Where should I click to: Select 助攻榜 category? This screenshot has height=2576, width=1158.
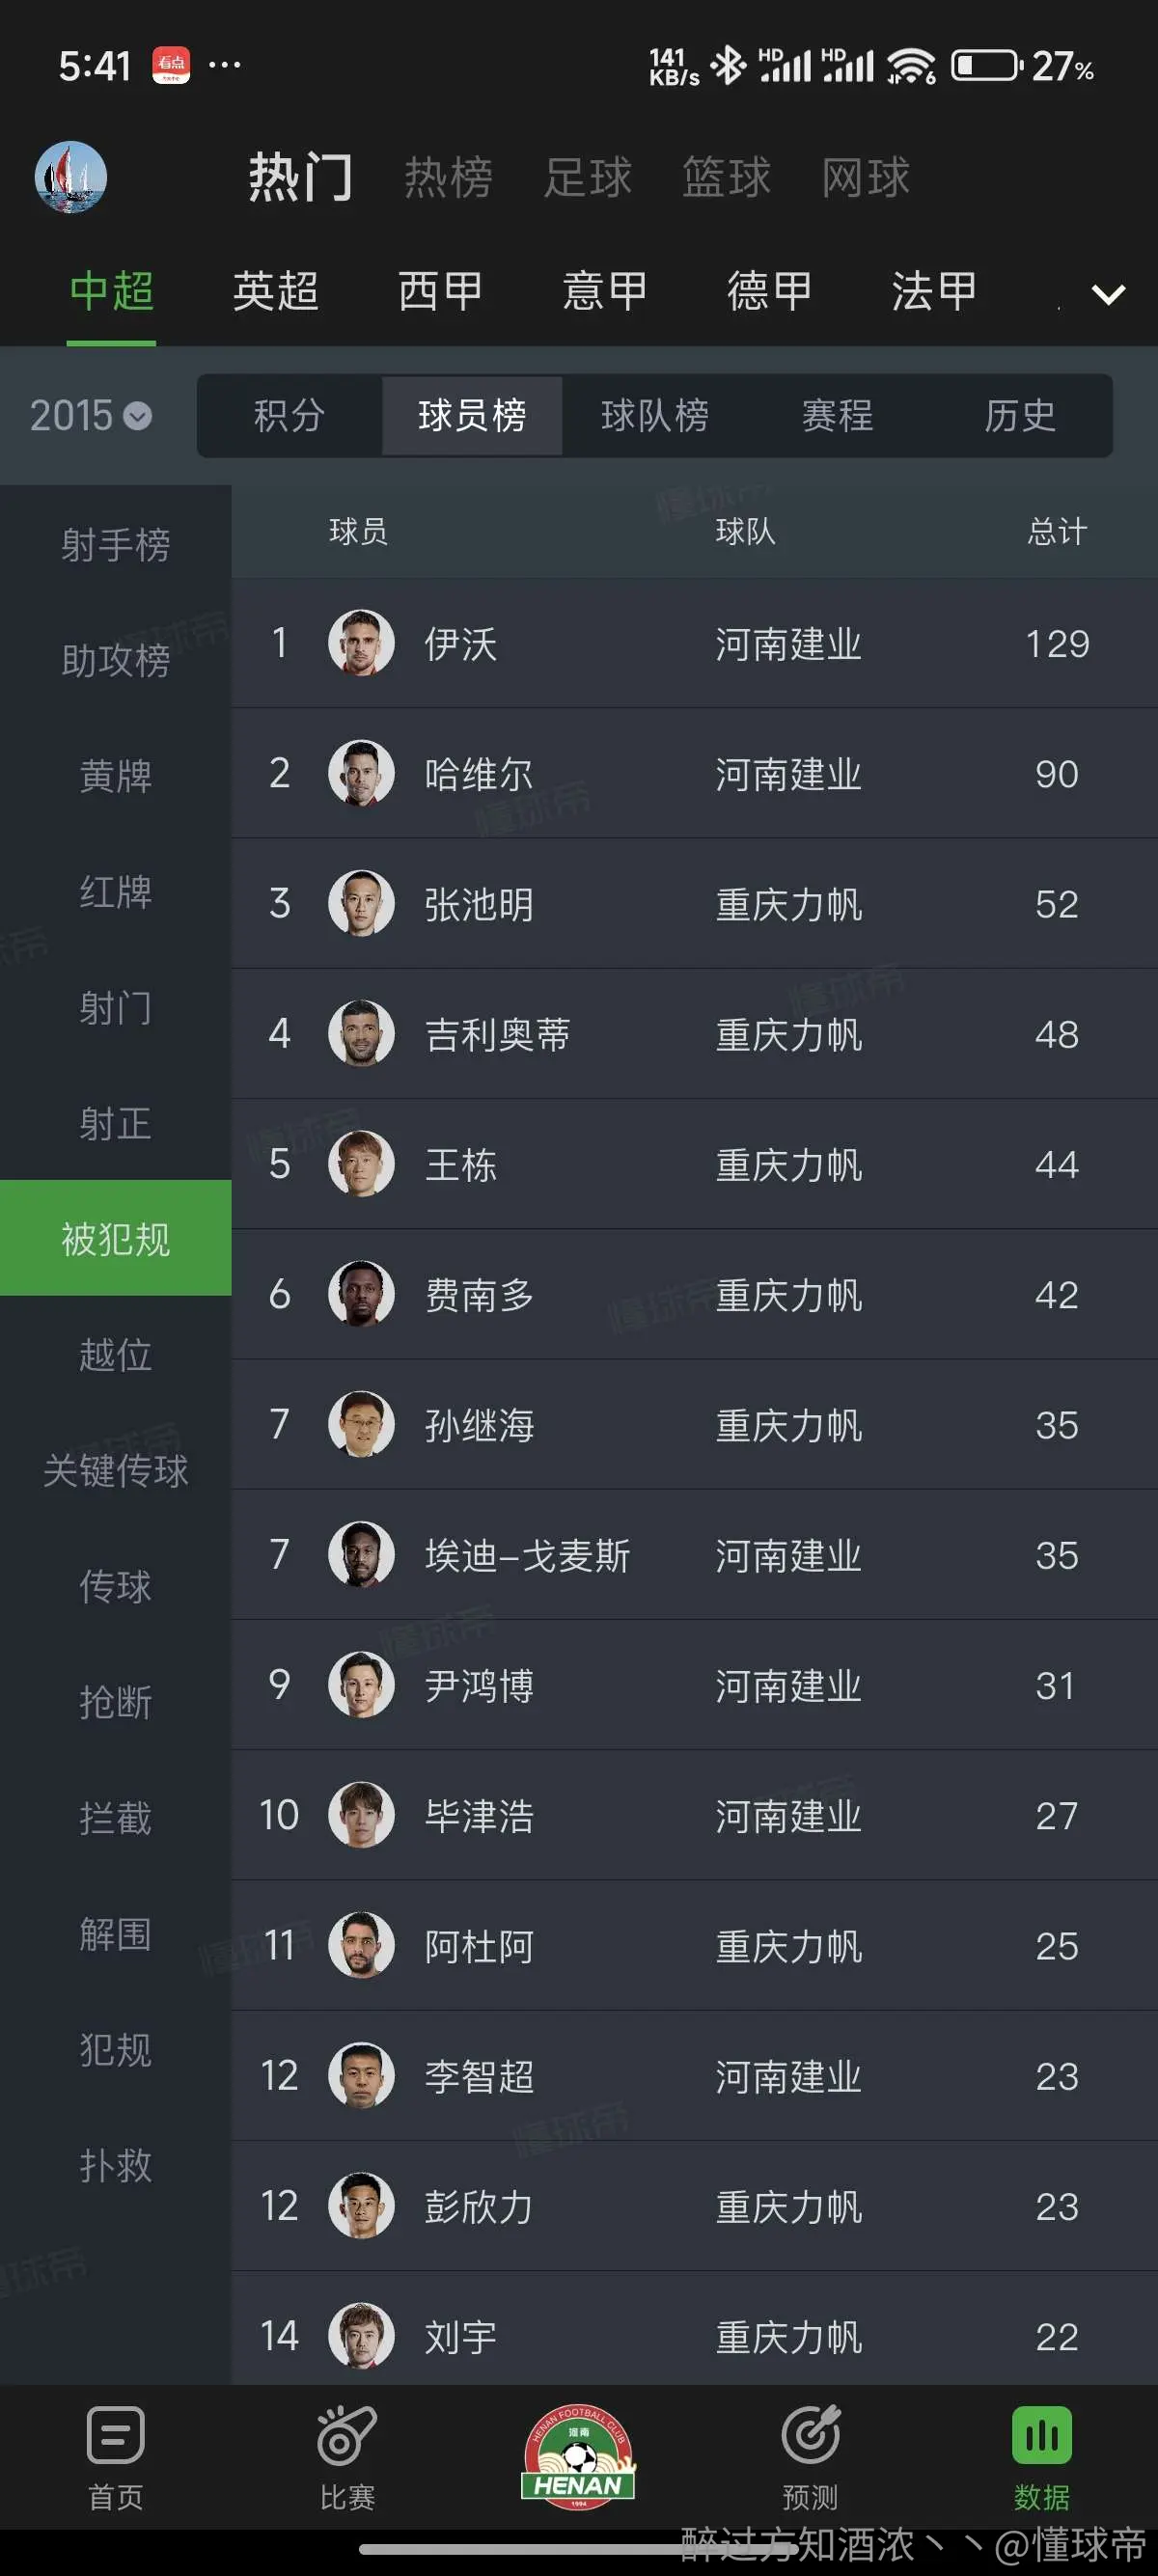pyautogui.click(x=116, y=660)
